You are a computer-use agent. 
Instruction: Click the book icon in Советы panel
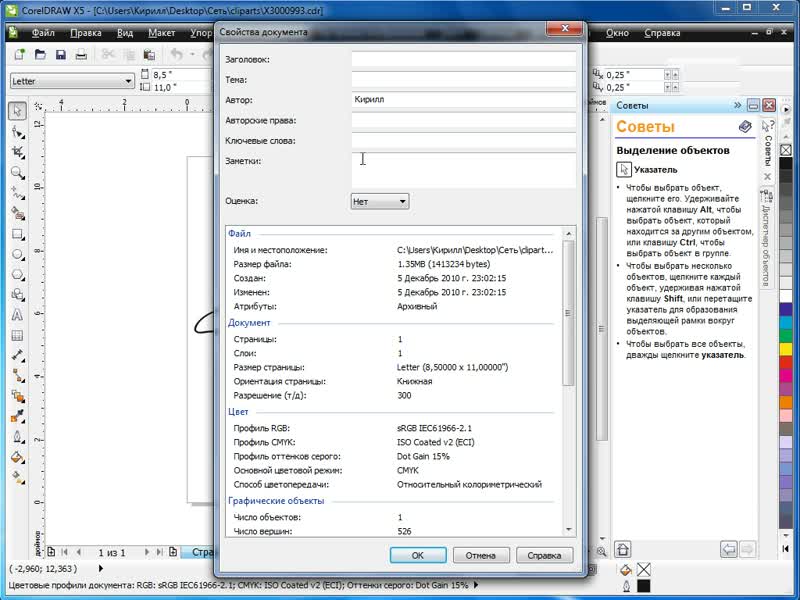tap(745, 127)
